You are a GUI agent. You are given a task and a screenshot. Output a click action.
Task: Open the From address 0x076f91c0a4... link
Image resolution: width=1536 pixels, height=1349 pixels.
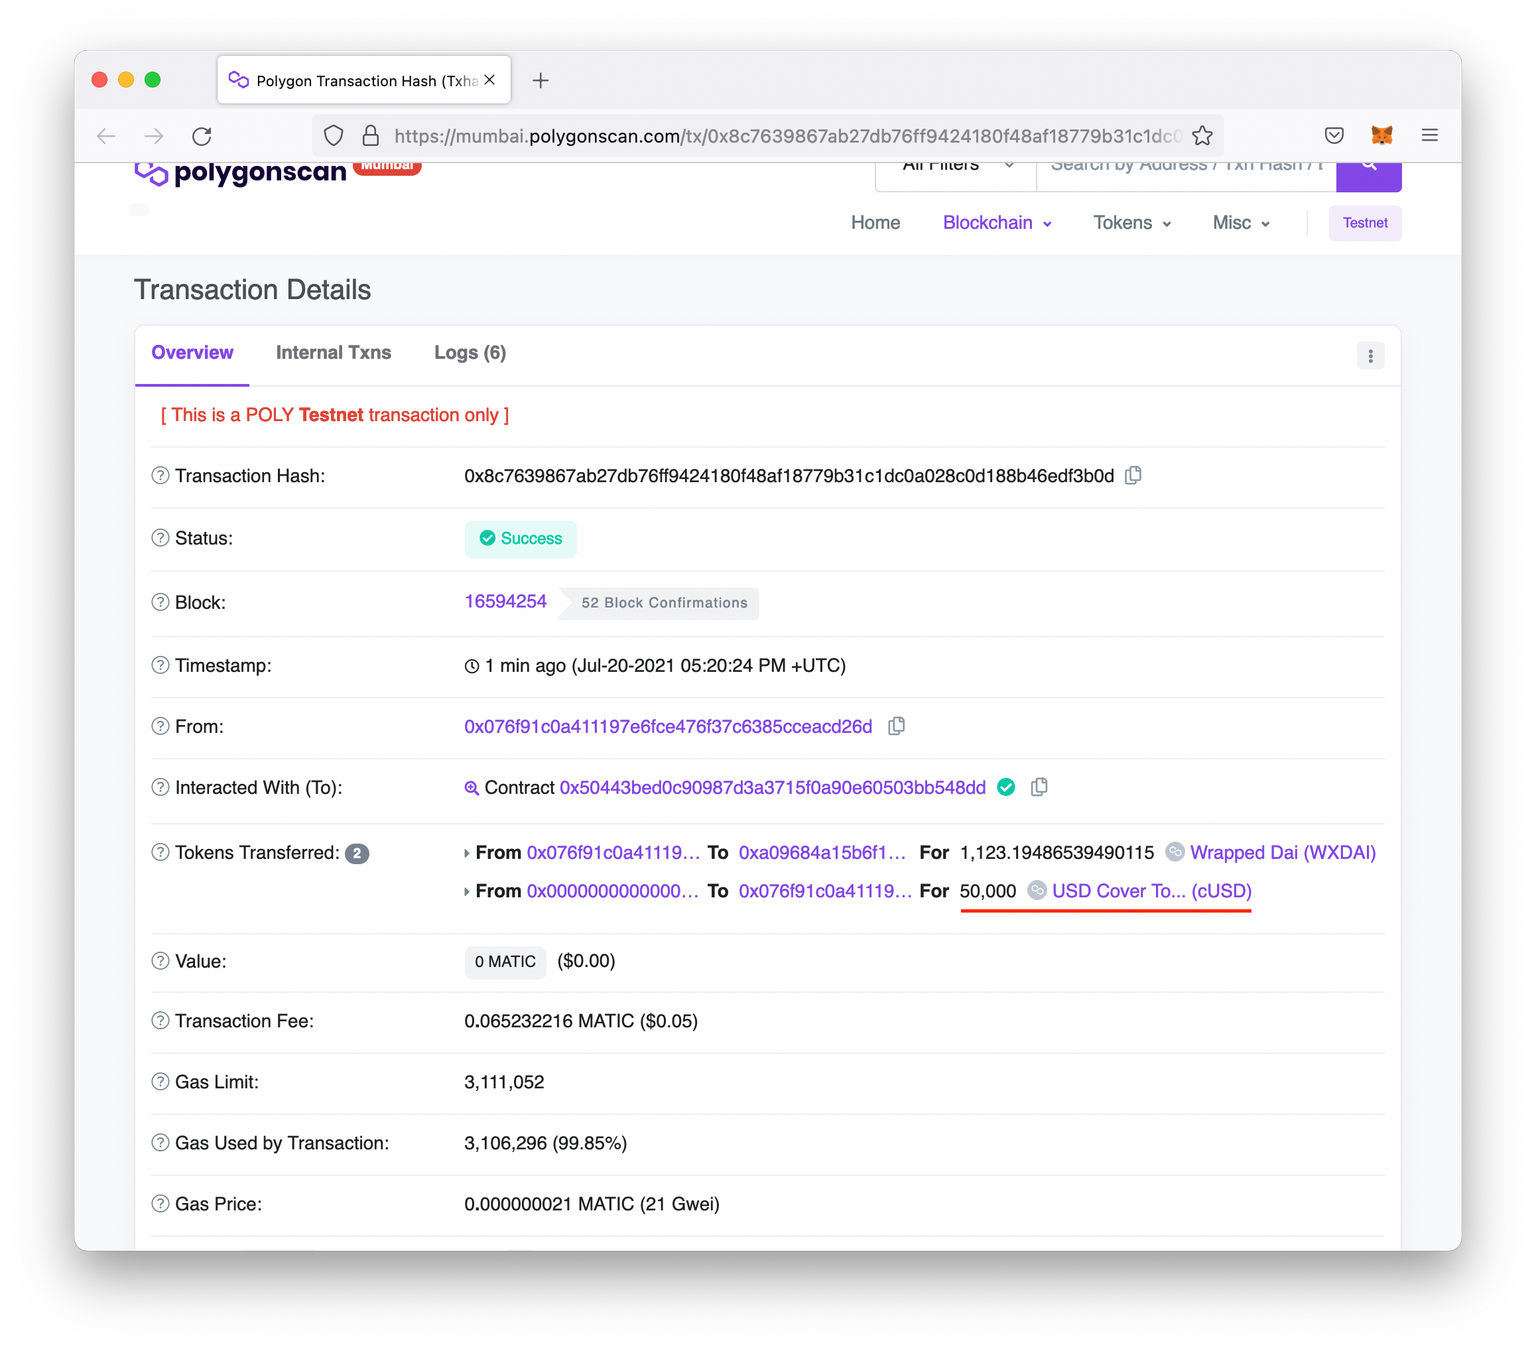(x=668, y=727)
